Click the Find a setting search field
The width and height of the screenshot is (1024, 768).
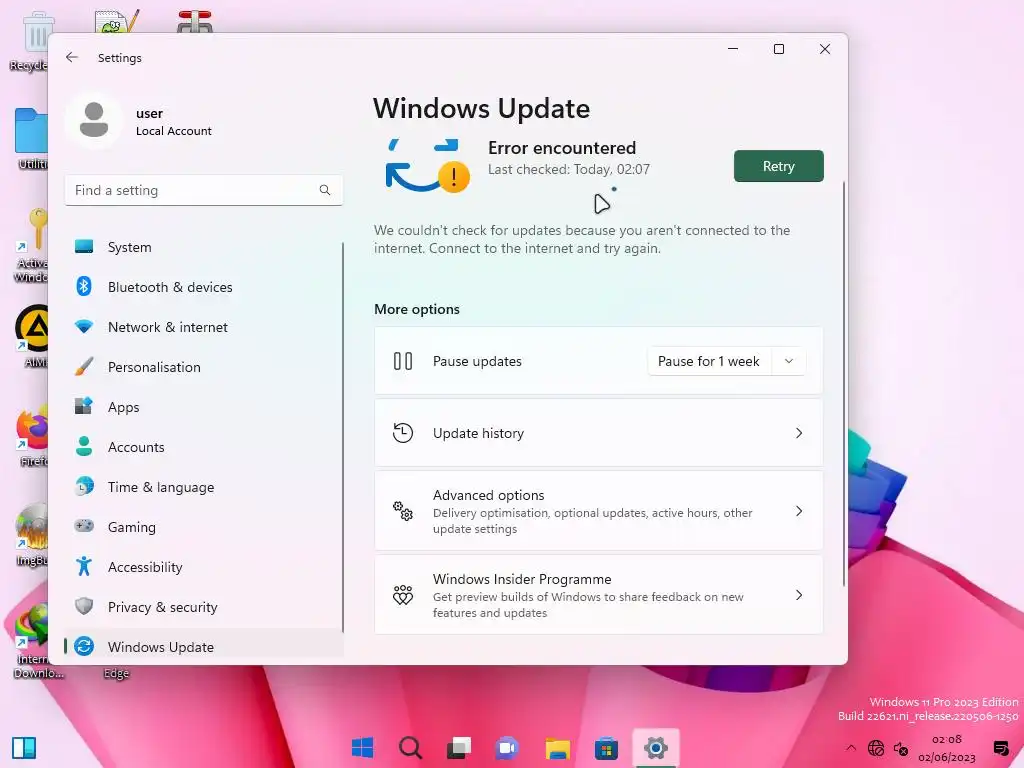click(x=204, y=190)
